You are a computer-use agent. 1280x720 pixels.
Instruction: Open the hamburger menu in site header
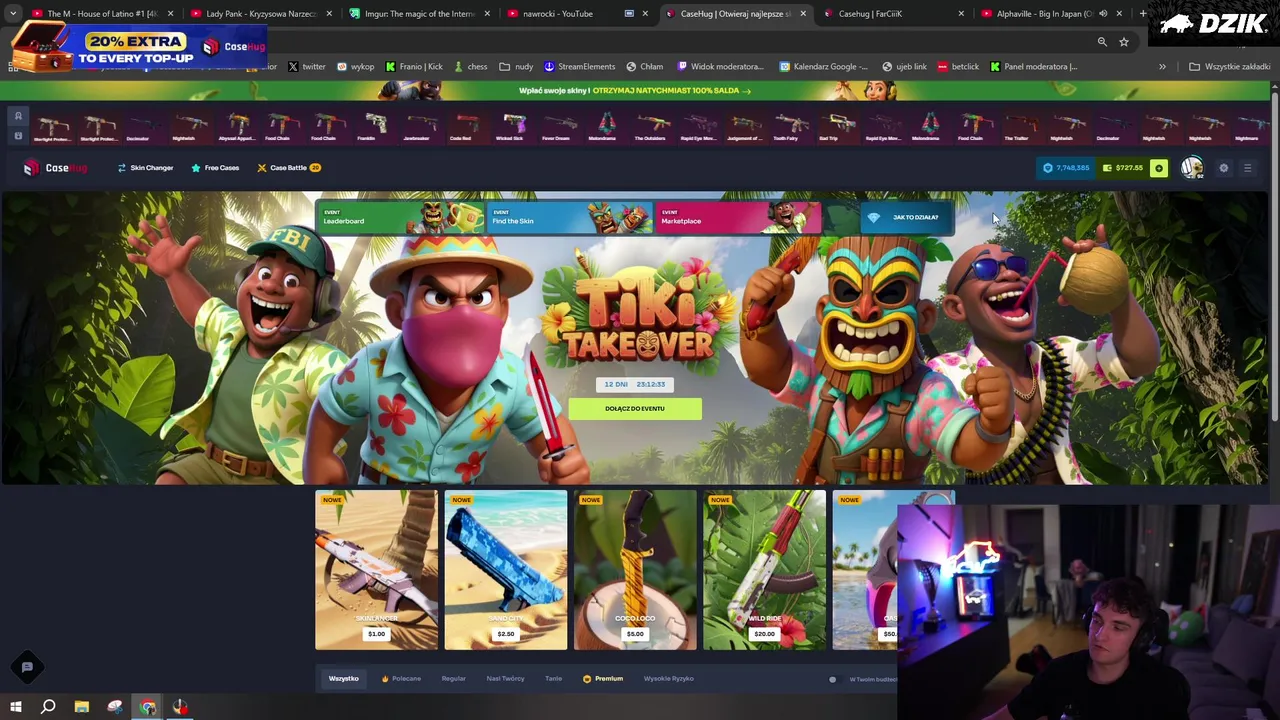1247,168
